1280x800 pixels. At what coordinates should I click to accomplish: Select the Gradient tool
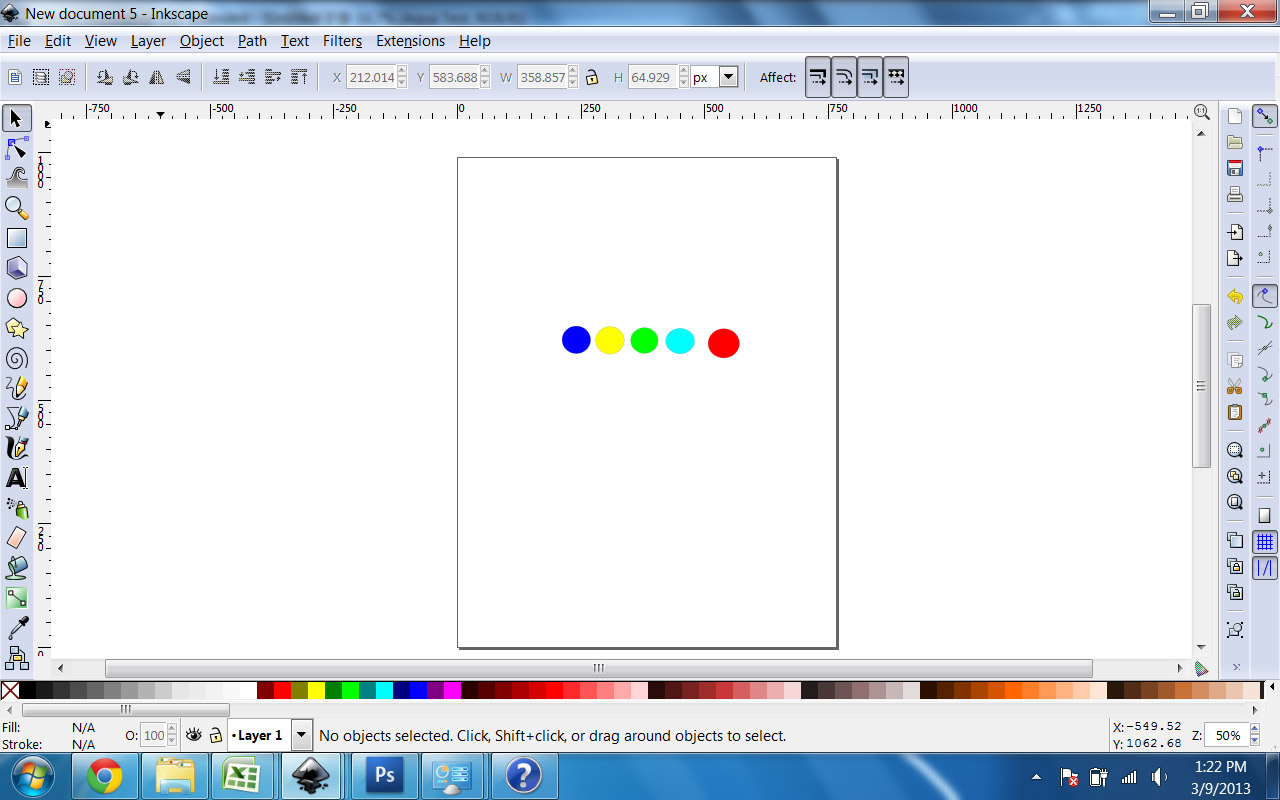coord(17,598)
